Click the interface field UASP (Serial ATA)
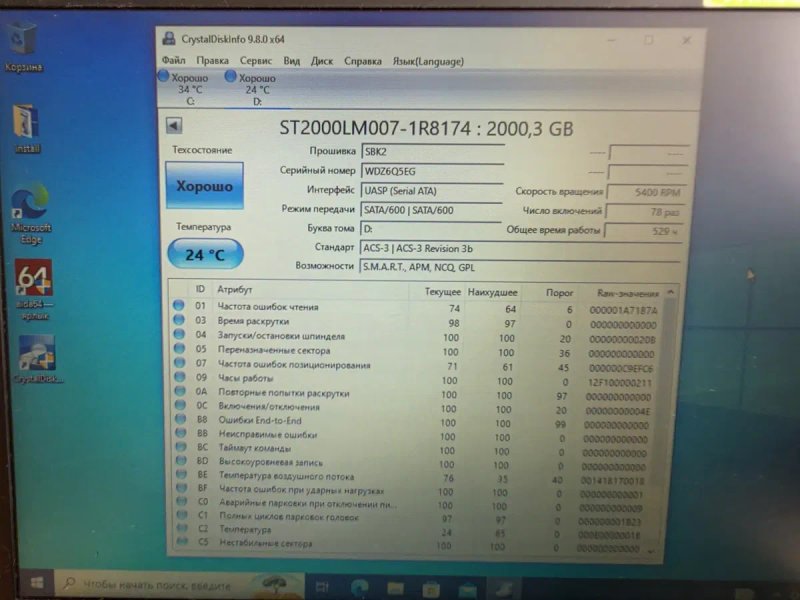This screenshot has height=600, width=800. [432, 191]
